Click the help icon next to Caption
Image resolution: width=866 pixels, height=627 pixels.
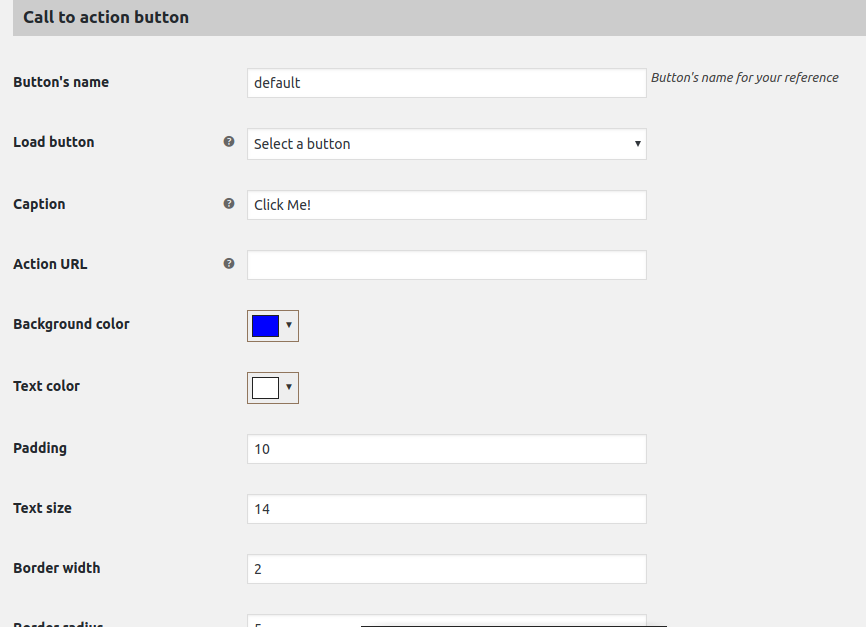coord(229,204)
